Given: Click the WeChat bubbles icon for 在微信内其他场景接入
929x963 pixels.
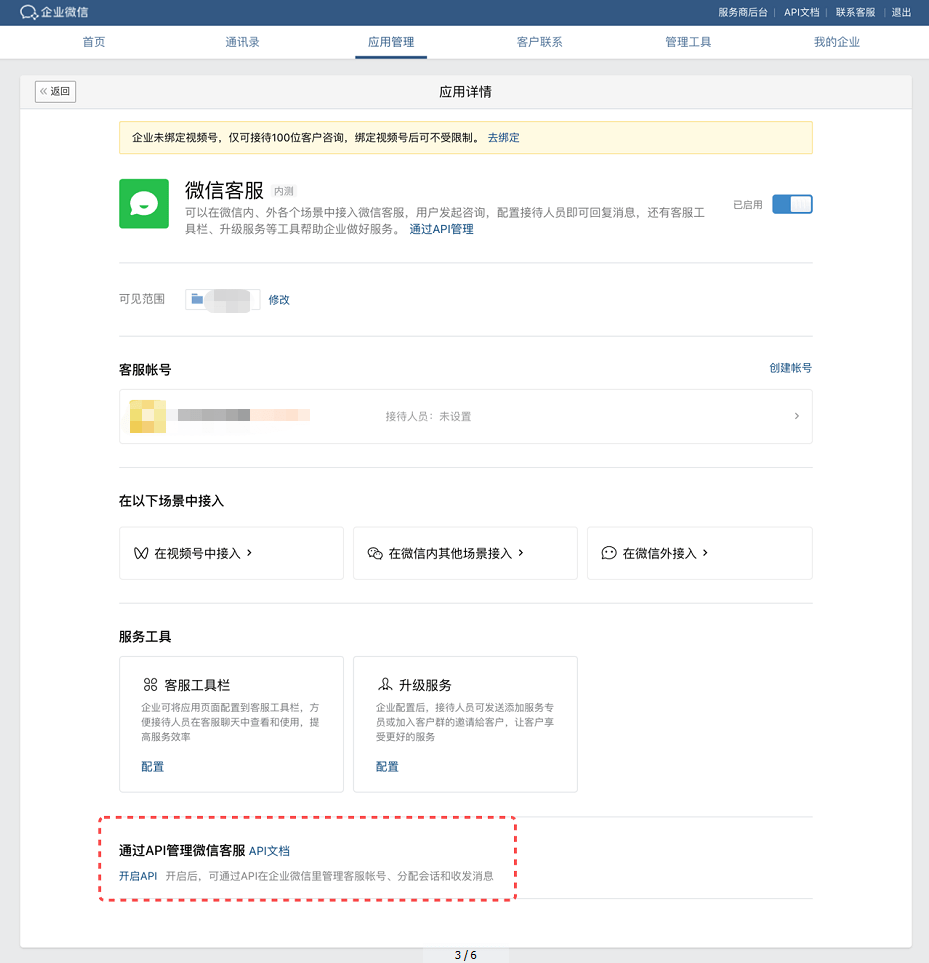Looking at the screenshot, I should [x=375, y=553].
